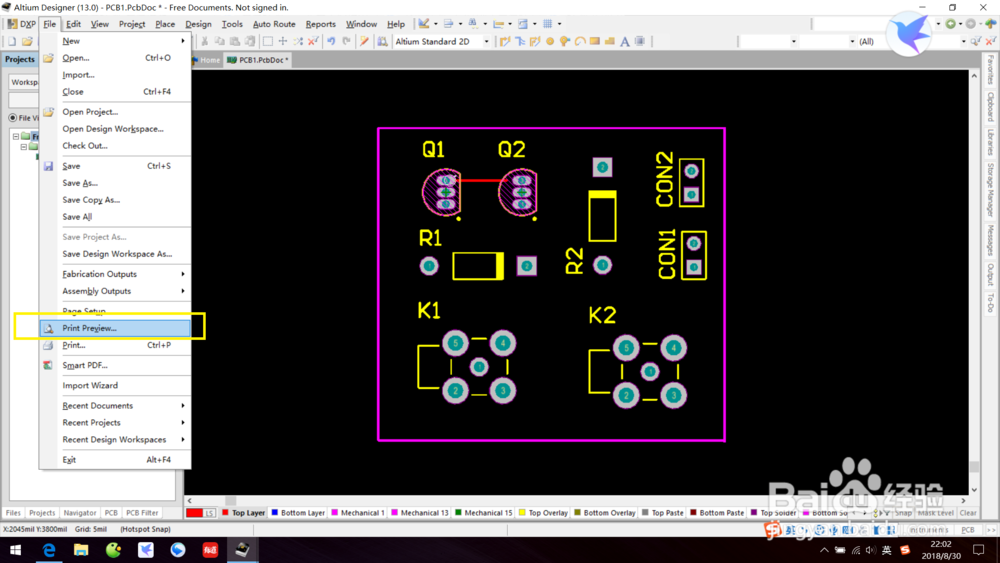Click the PCB panel button in status bar
This screenshot has width=1000, height=563.
pyautogui.click(x=967, y=530)
